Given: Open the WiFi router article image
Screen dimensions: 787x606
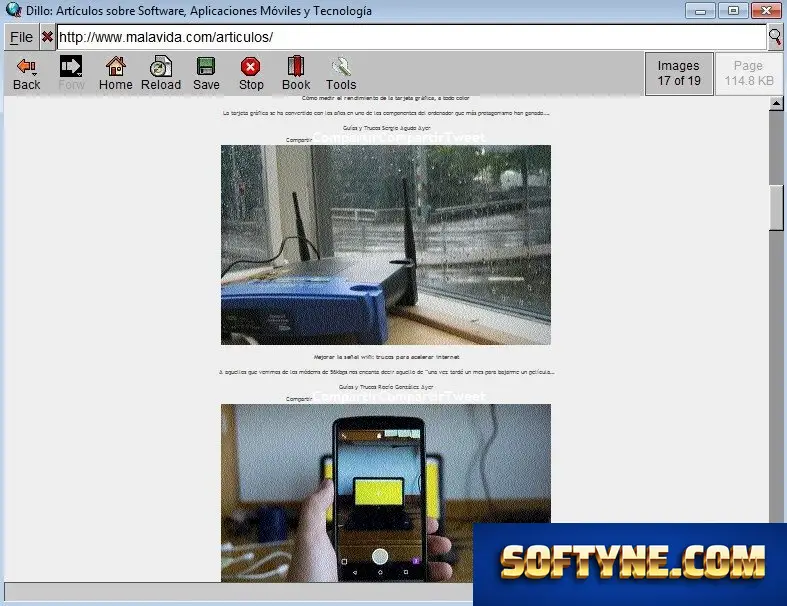Looking at the screenshot, I should (385, 245).
